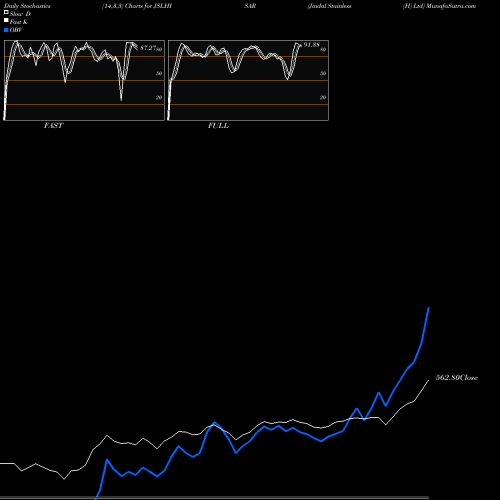Click the 20 axis label in FAST chart
500x500 pixels.
pyautogui.click(x=159, y=97)
